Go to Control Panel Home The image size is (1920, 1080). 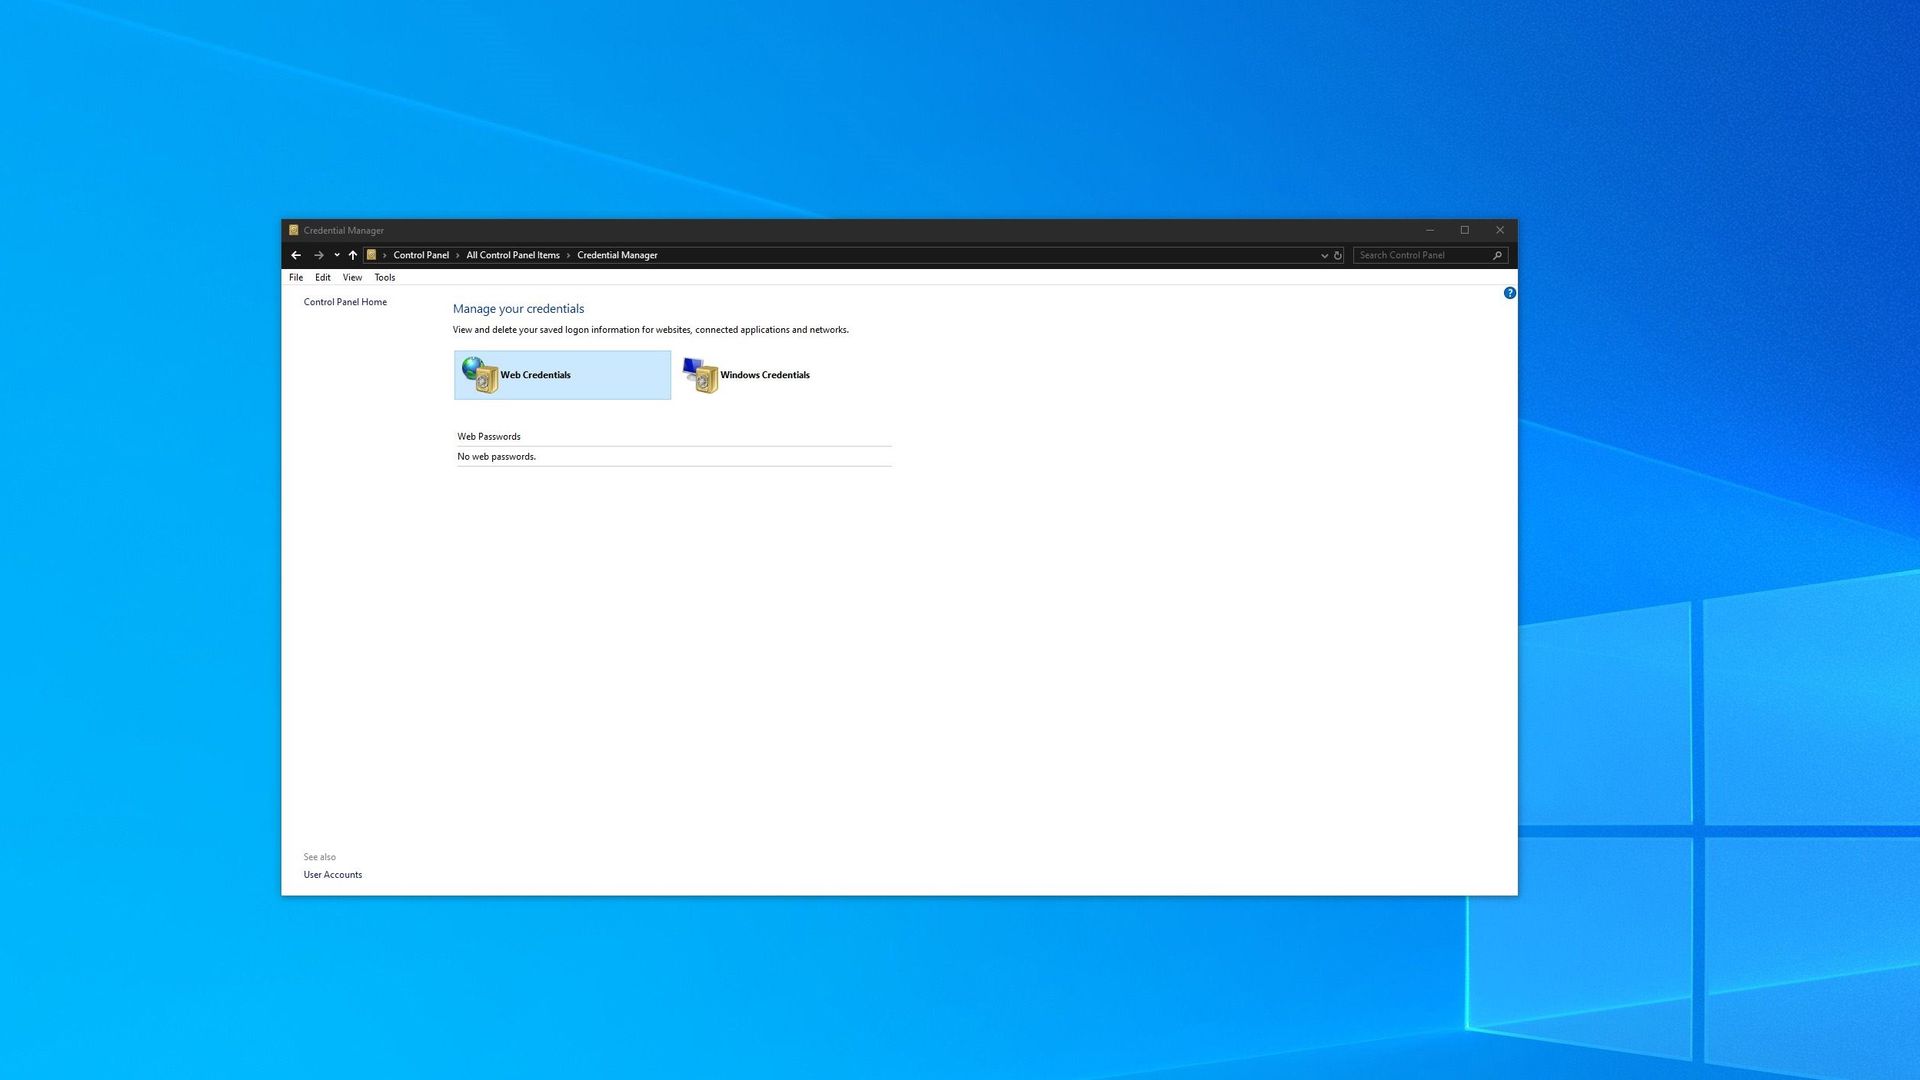coord(344,301)
